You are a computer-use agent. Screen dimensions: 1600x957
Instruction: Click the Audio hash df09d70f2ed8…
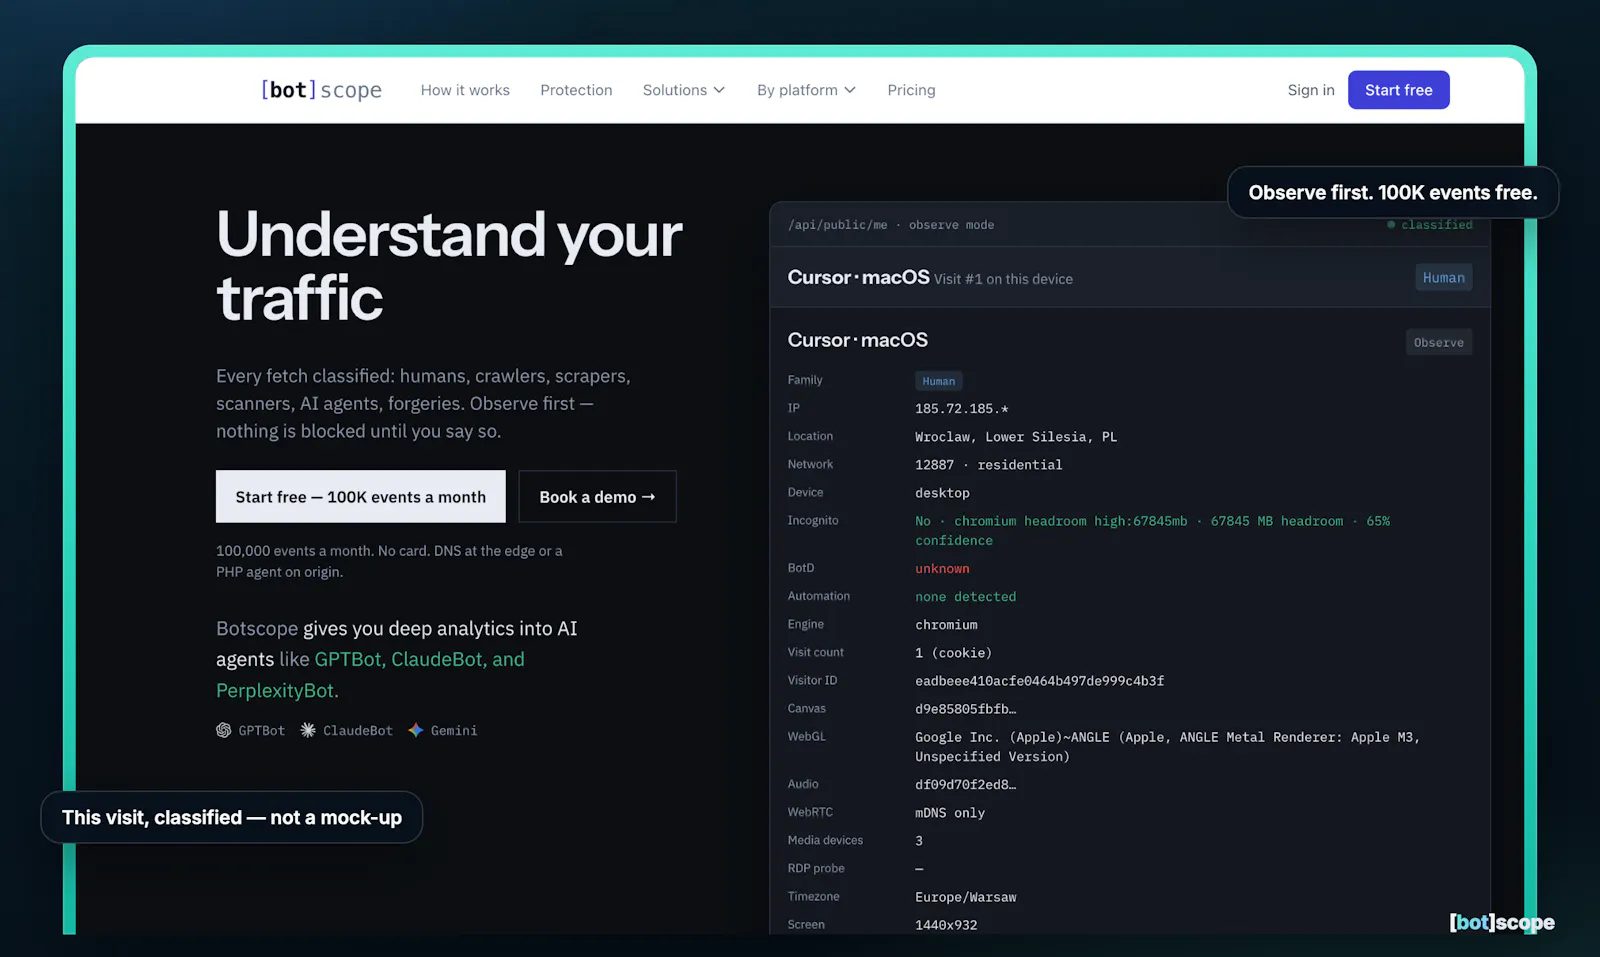click(965, 785)
